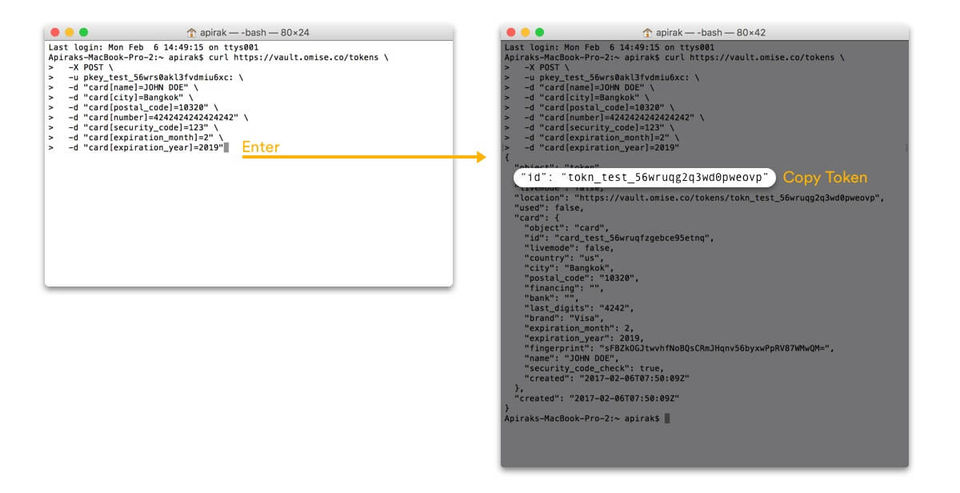Click the "brand": "Visa" line
Image resolution: width=960 pixels, height=493 pixels.
click(x=564, y=318)
